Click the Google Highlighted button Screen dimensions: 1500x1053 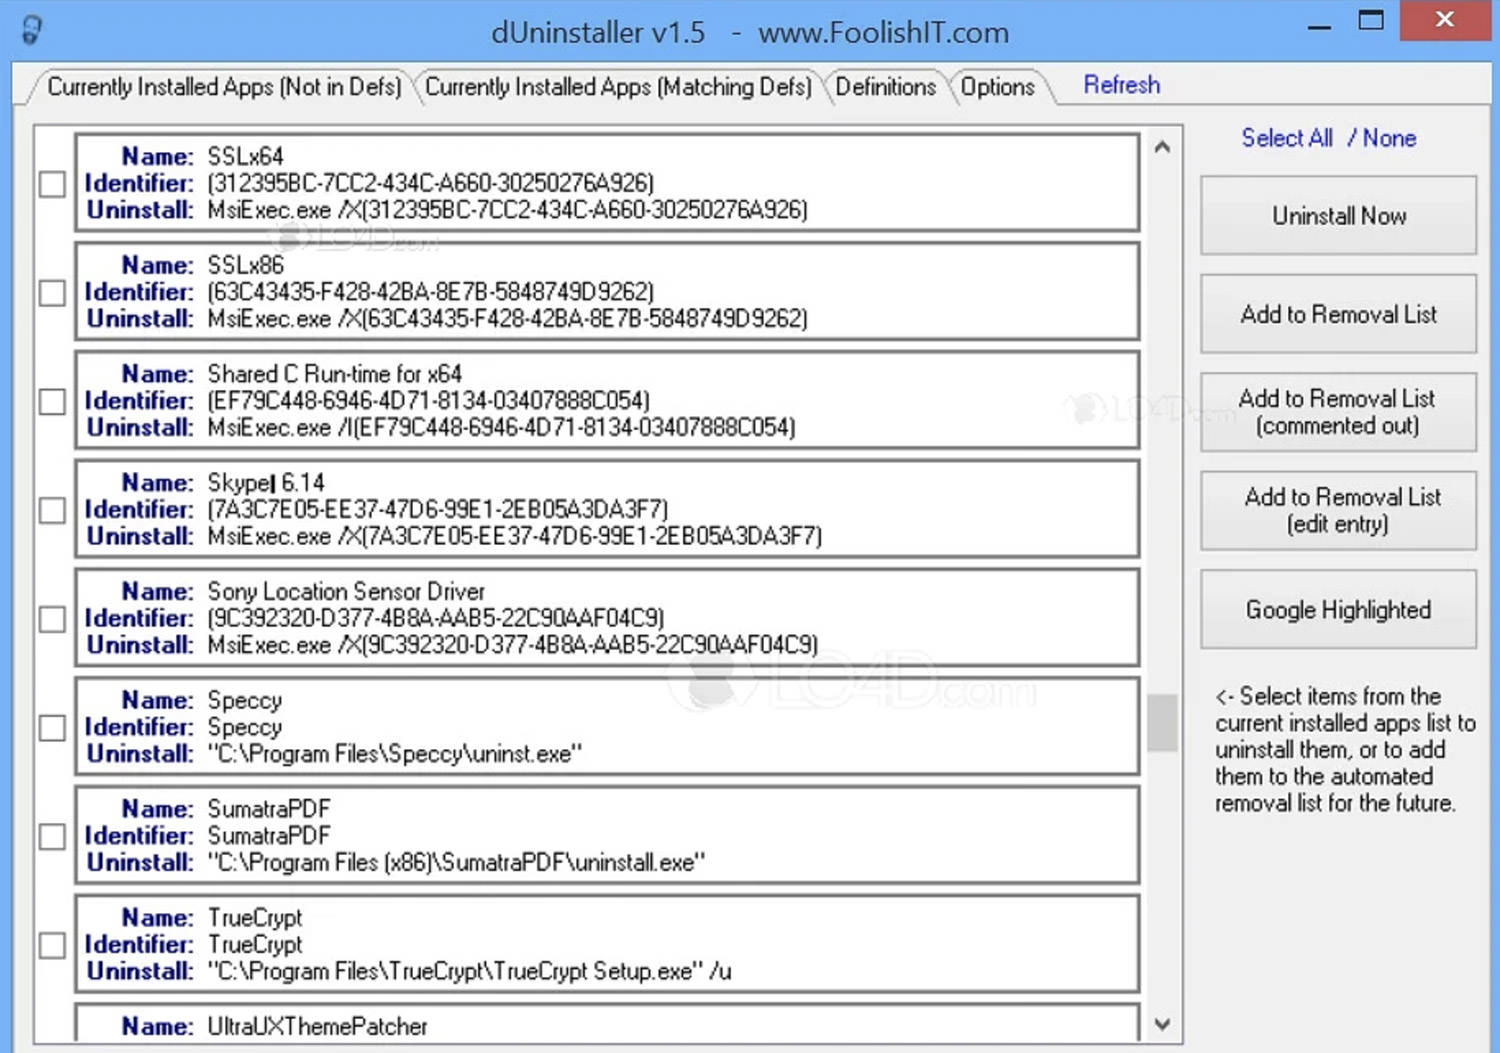(1338, 609)
